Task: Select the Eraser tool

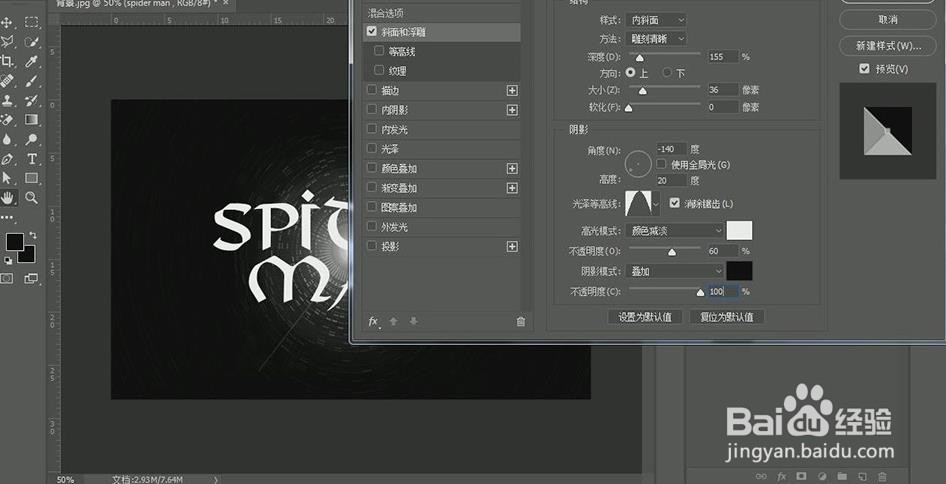Action: [x=7, y=119]
